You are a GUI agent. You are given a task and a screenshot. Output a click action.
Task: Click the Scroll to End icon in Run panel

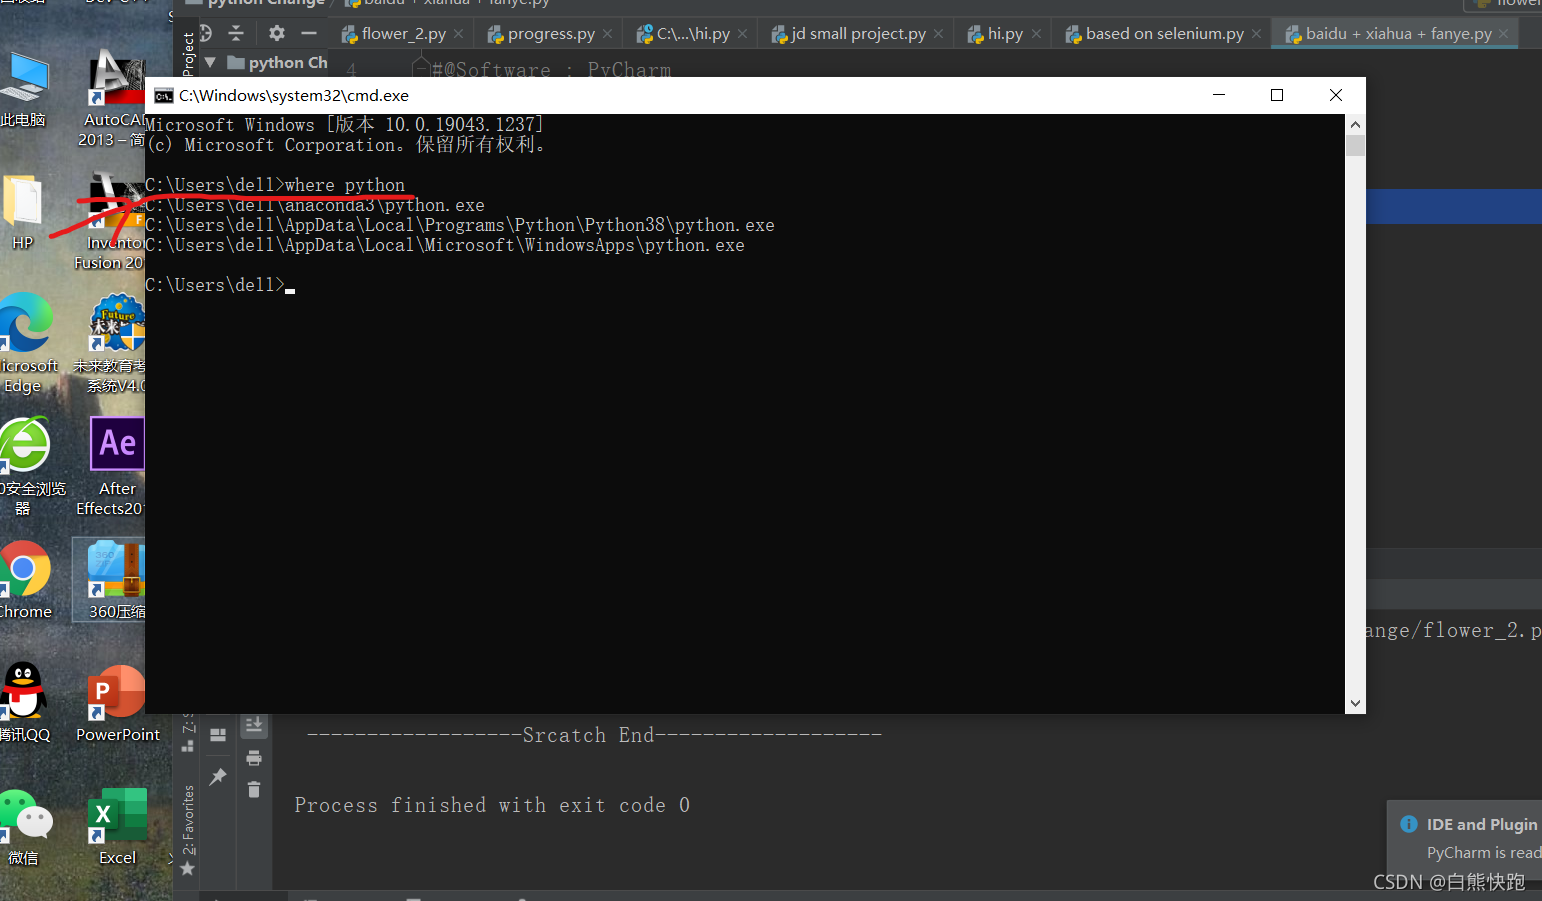tap(254, 725)
